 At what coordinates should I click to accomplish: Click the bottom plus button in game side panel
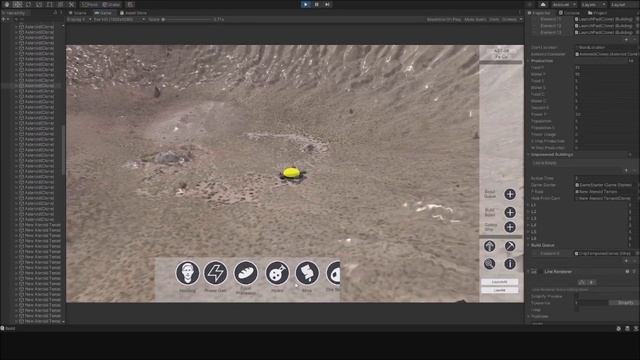point(510,227)
